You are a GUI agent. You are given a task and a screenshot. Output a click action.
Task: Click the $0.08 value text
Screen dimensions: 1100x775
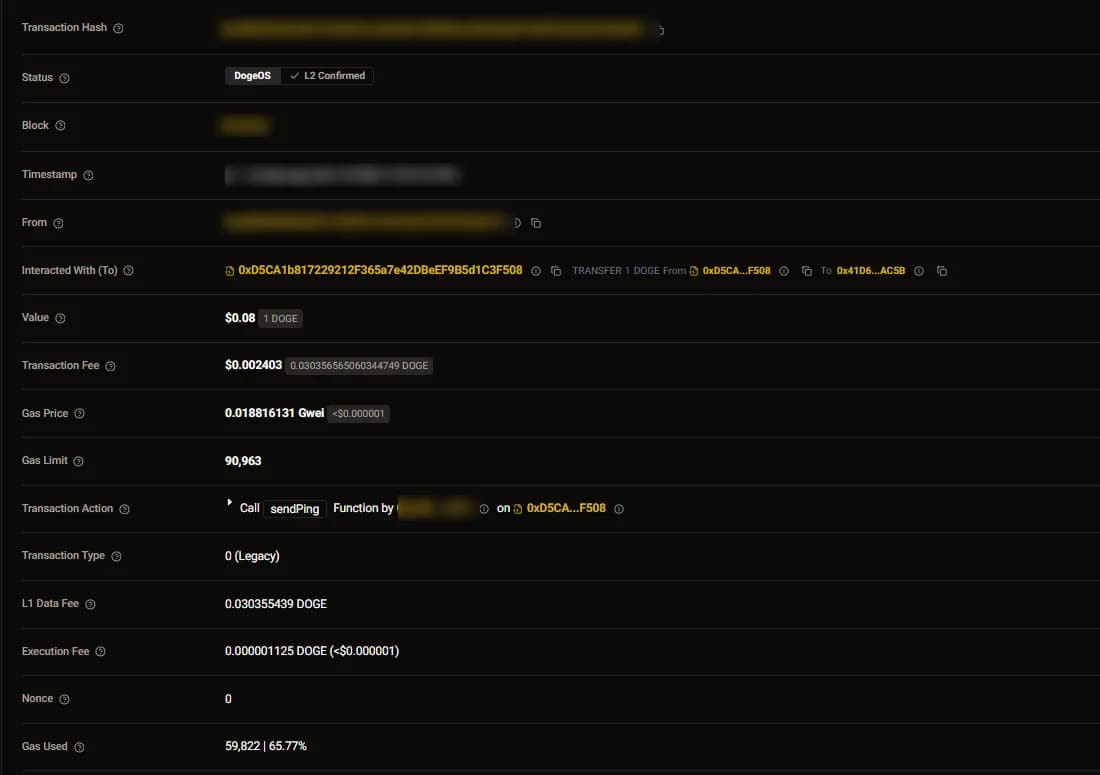click(240, 318)
